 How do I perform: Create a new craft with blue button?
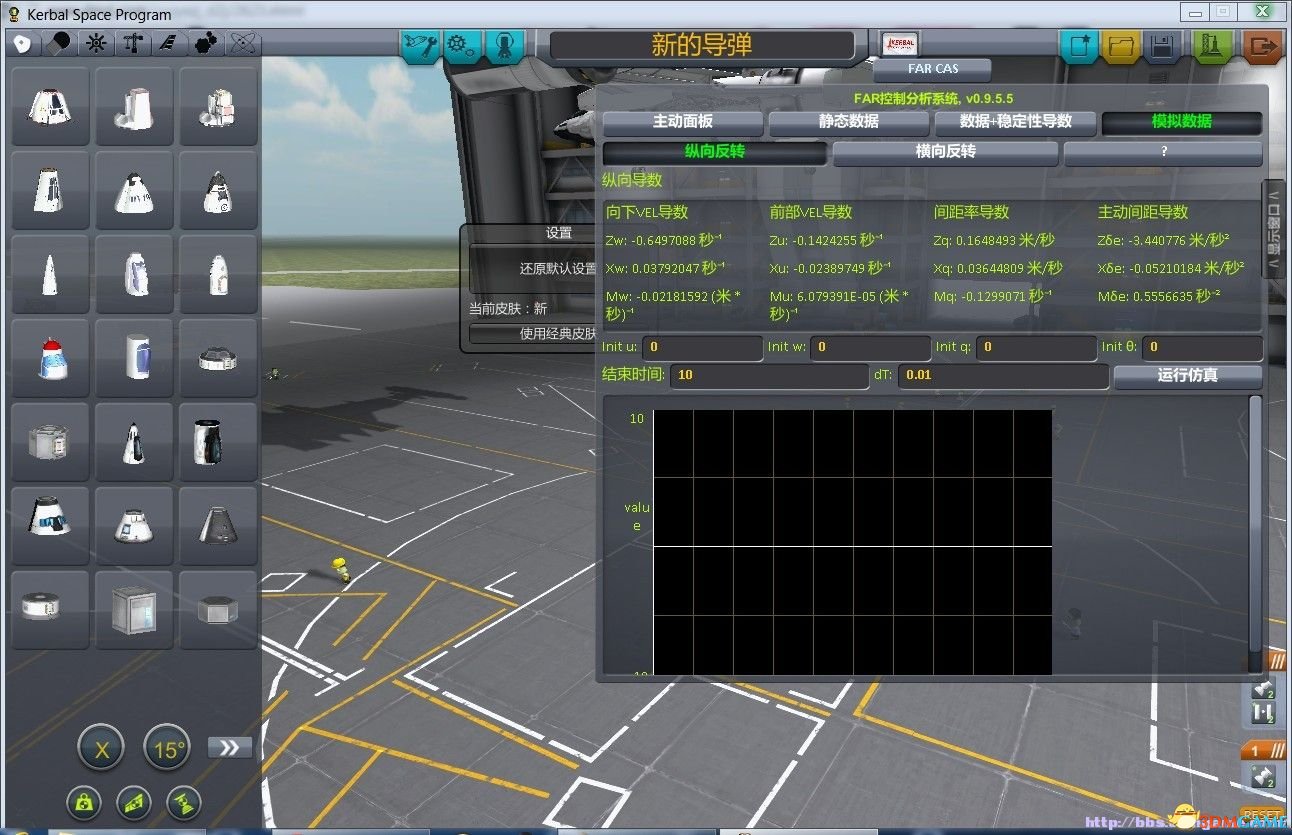coord(1079,46)
